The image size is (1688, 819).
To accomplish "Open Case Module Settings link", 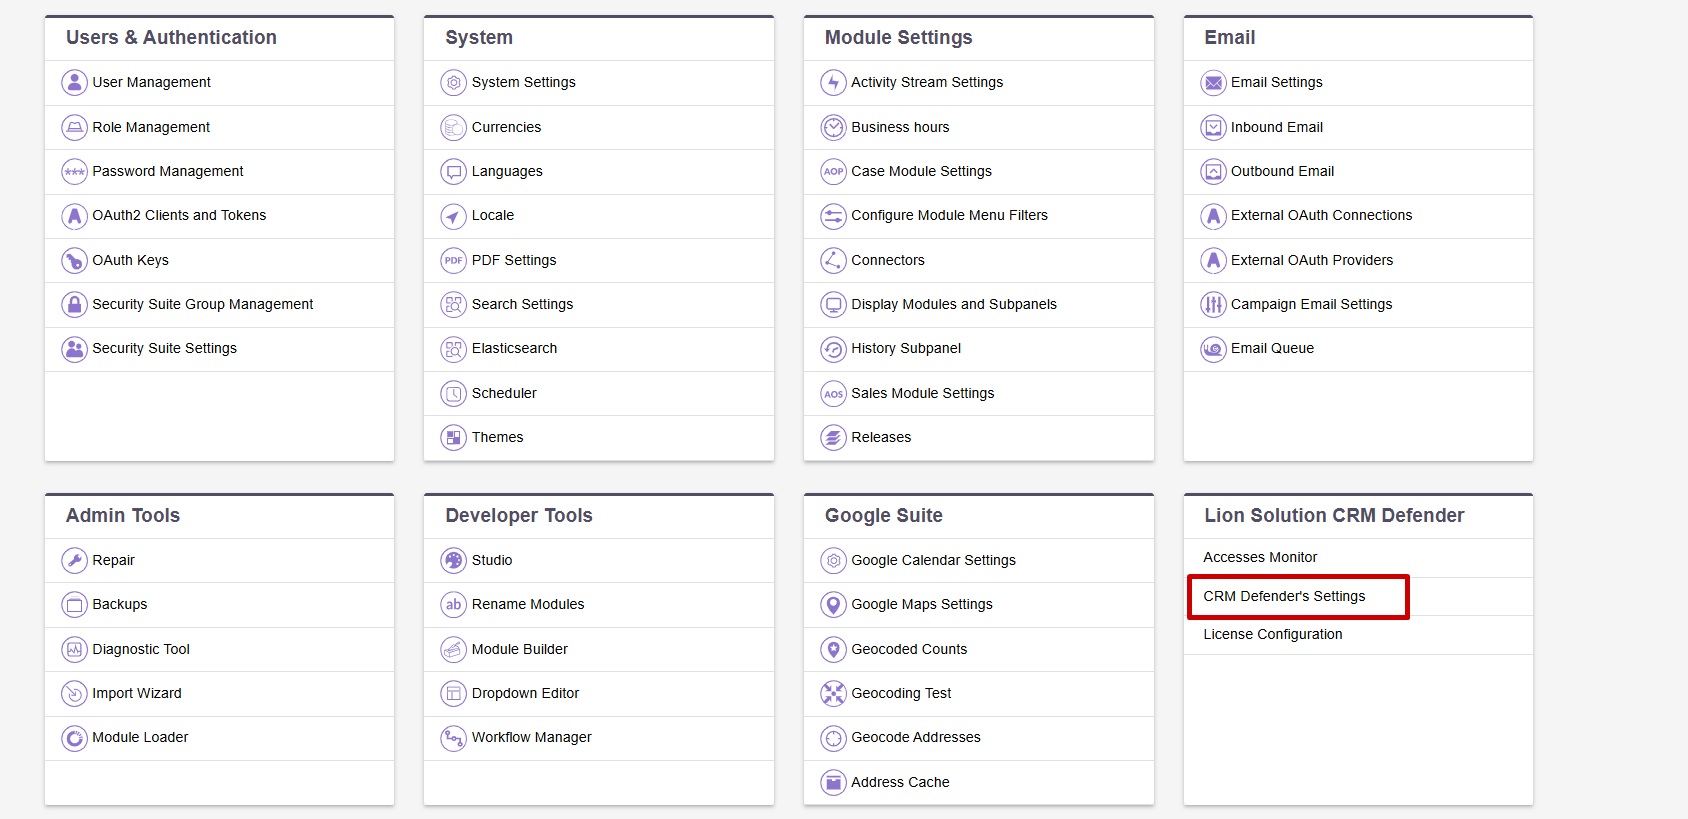I will point(921,171).
